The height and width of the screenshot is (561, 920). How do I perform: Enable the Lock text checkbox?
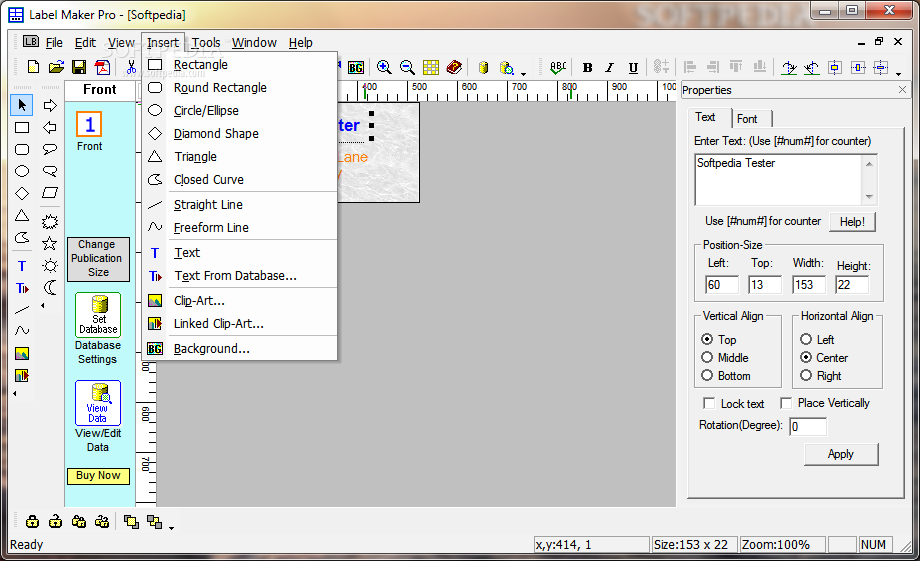(709, 403)
